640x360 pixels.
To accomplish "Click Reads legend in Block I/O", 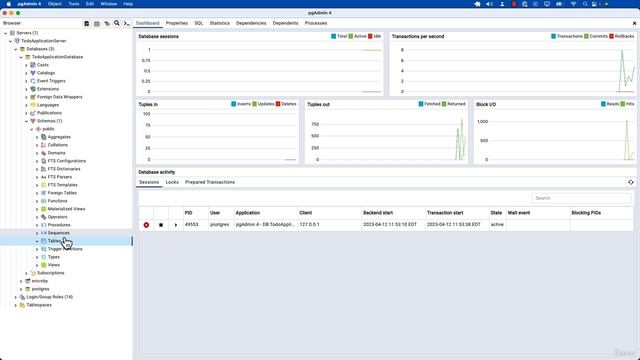I will point(610,104).
